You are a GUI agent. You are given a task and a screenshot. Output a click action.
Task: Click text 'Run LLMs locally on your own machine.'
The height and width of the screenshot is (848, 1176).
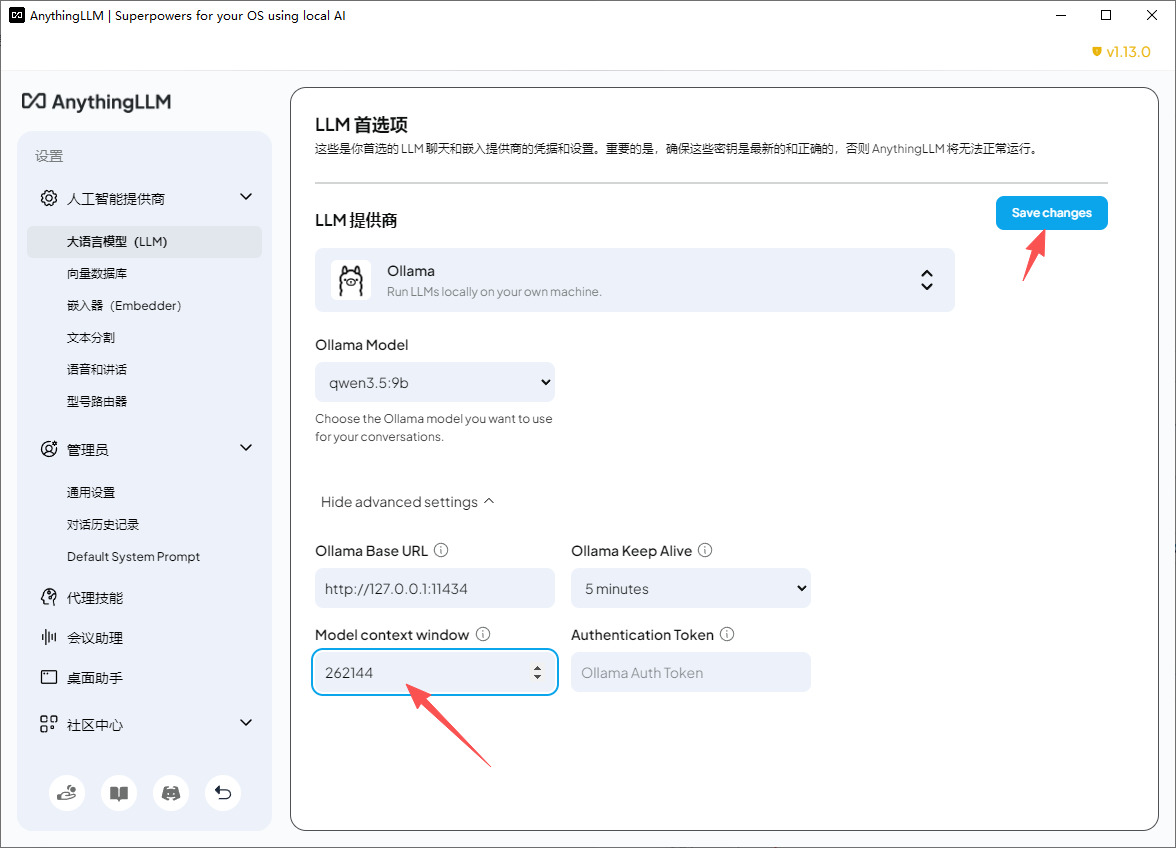click(x=494, y=292)
